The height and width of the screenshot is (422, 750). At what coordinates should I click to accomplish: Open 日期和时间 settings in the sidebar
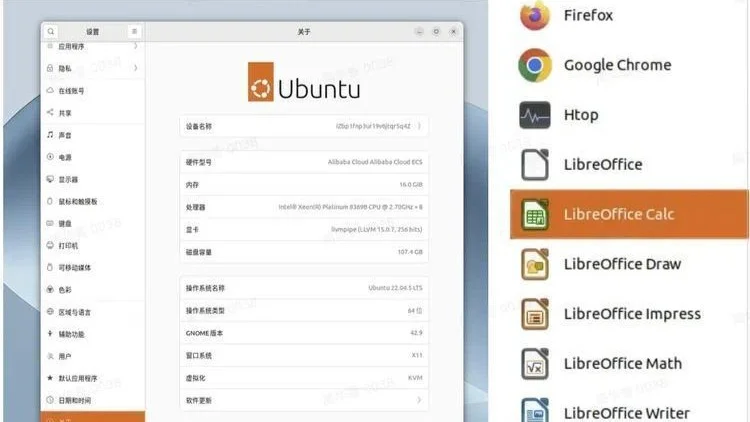click(93, 400)
